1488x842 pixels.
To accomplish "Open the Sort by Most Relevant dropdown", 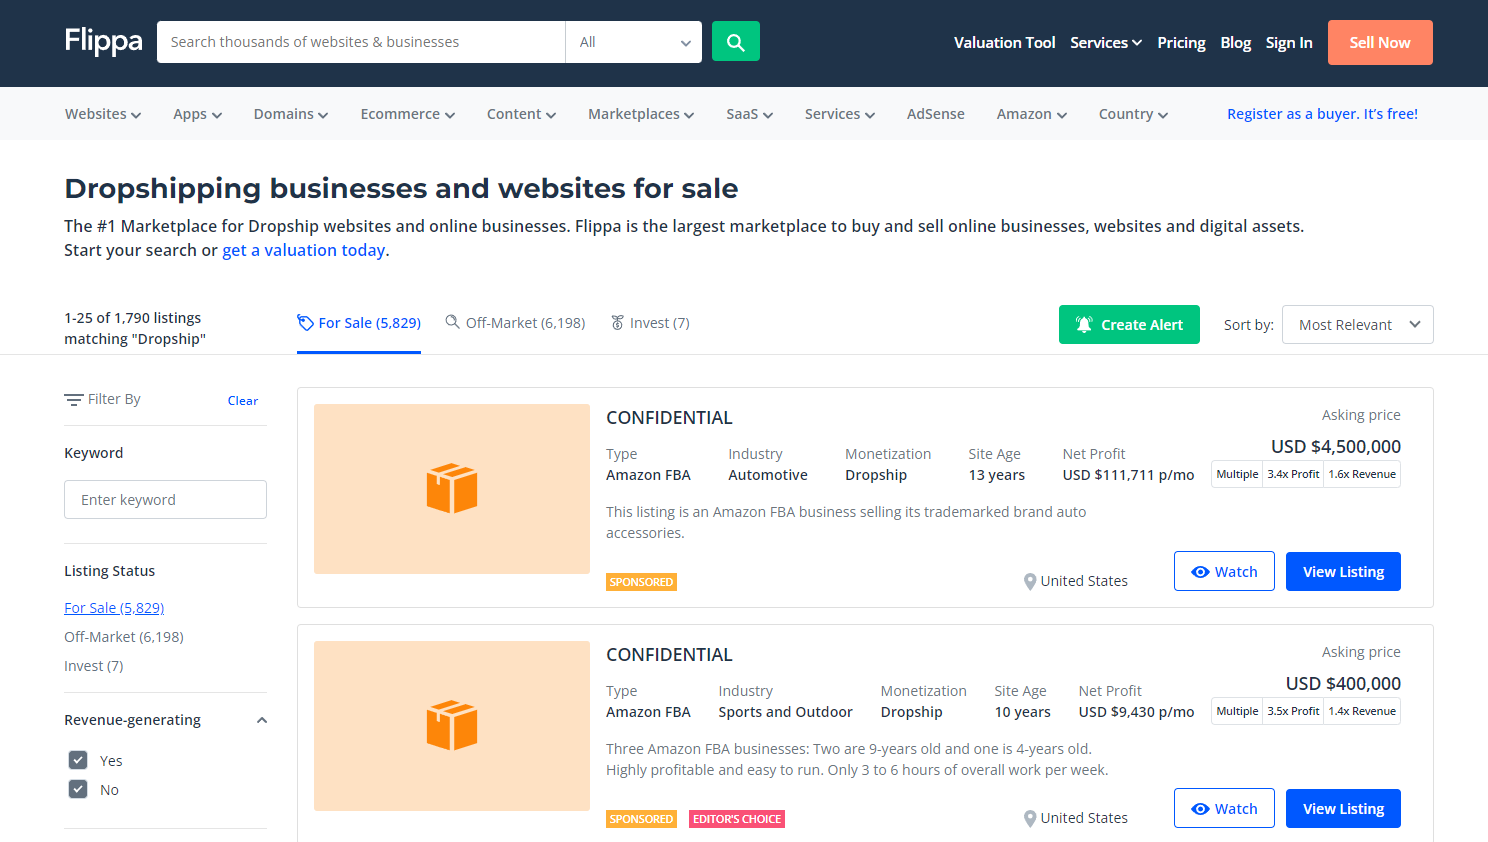I will coord(1358,324).
